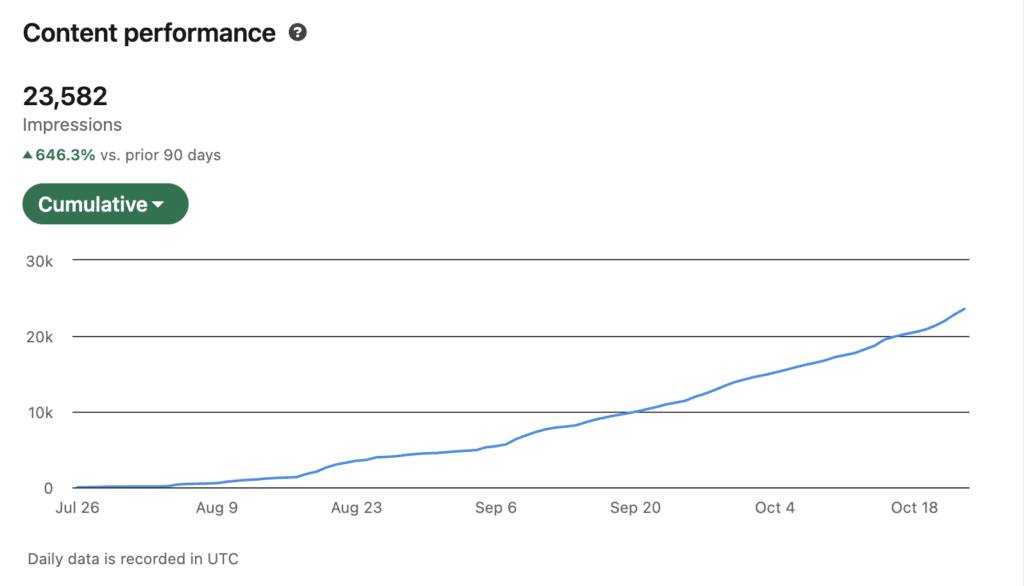Click the Daily data UTC note

(133, 559)
